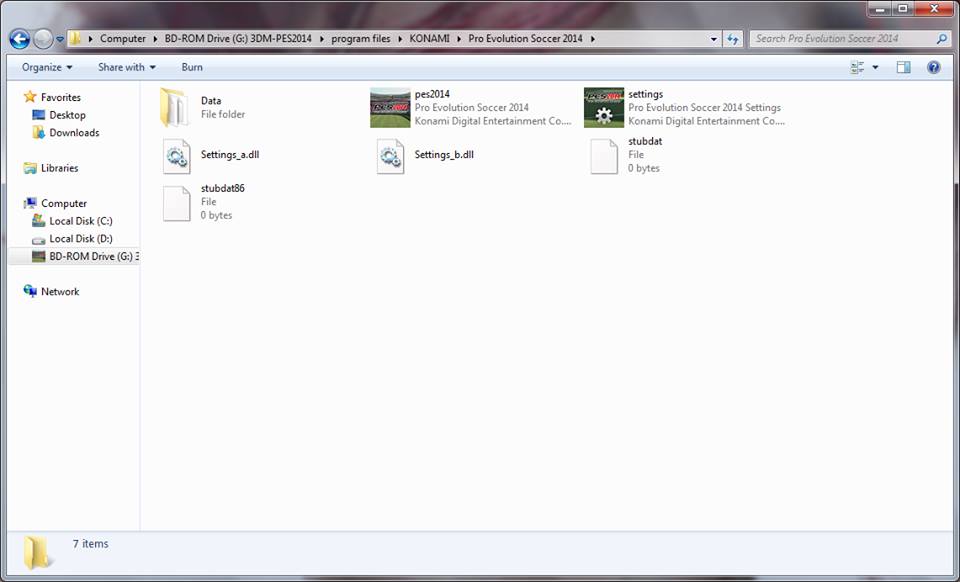
Task: Expand the arrow after KONAMI breadcrumb
Action: click(x=459, y=39)
